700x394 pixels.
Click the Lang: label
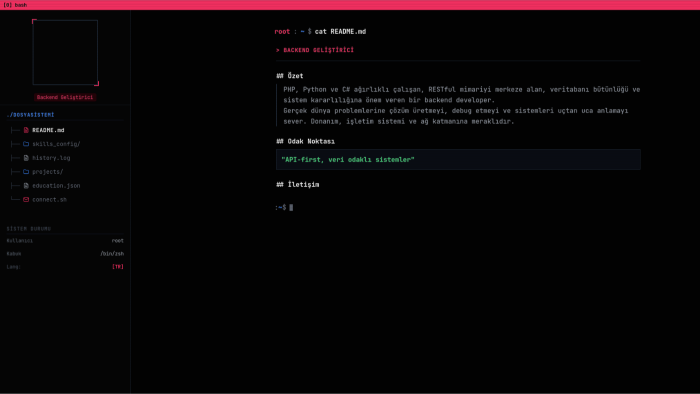click(x=13, y=266)
